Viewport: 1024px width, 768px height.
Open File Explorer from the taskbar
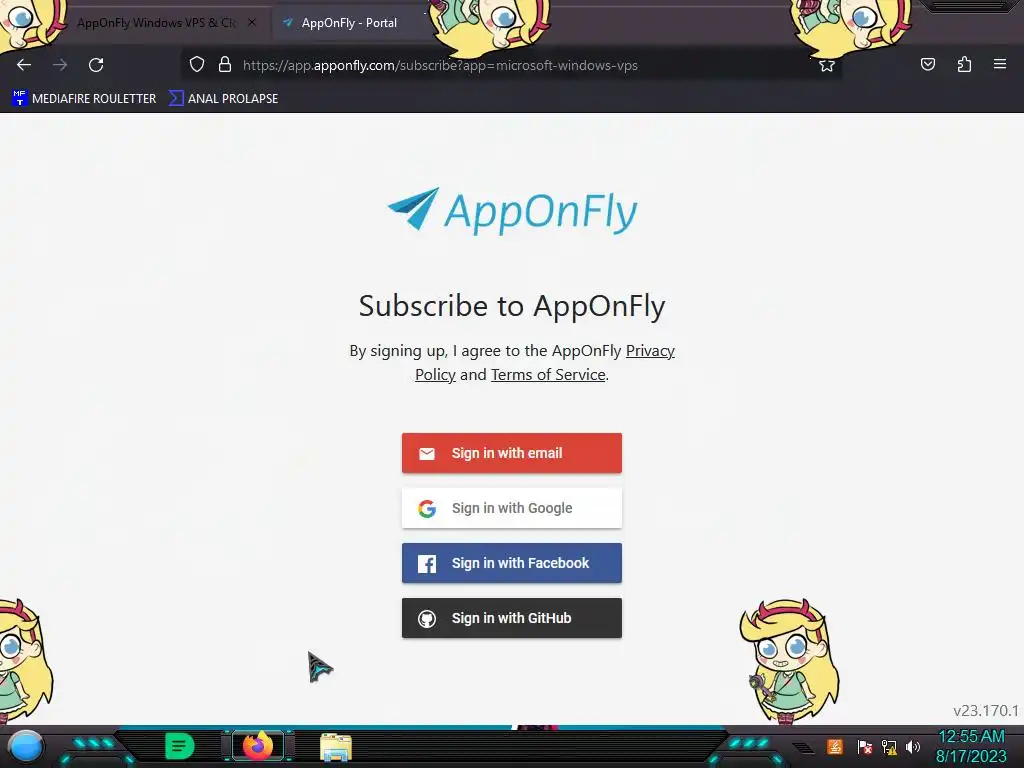336,747
